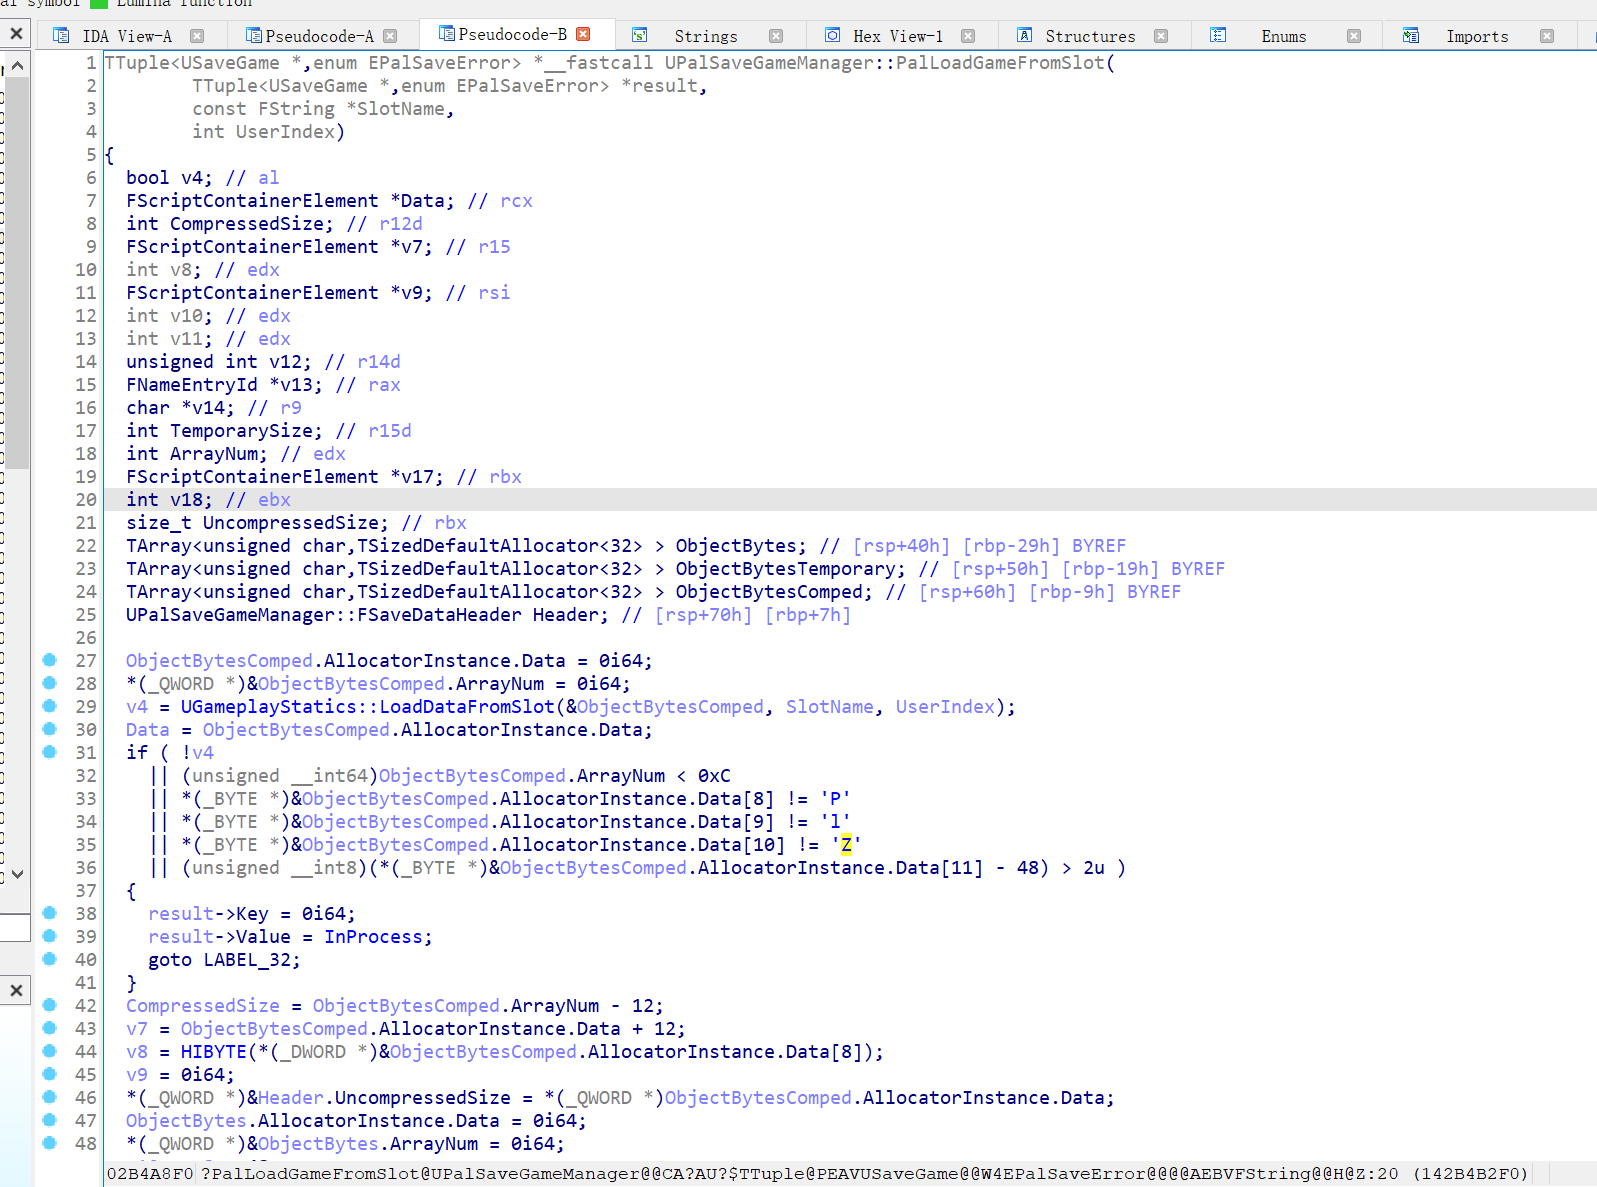Toggle breakpoint dot on line 42

click(50, 1005)
